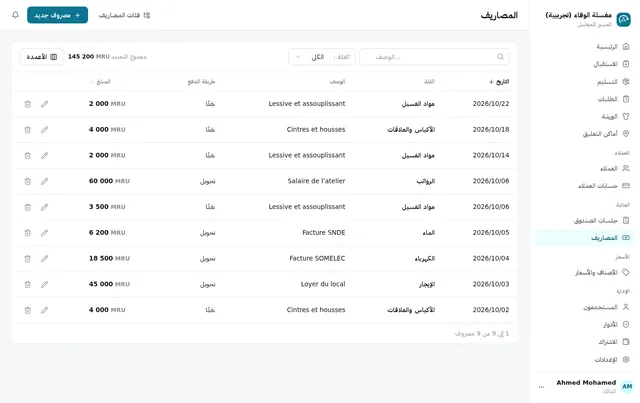Edit the 2026/10/02 Cintres et housses expense
The image size is (640, 403).
click(44, 310)
